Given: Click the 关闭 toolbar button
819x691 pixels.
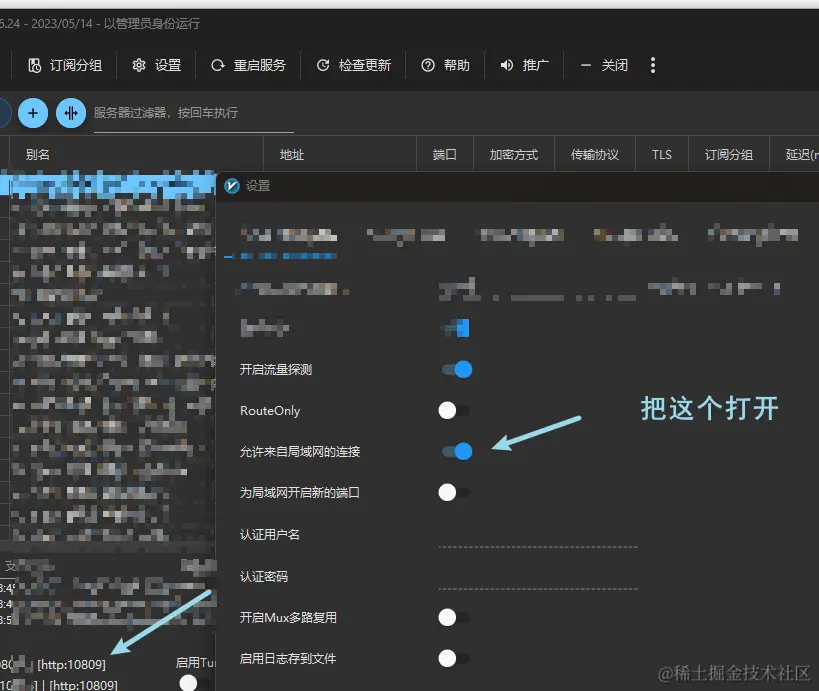Looking at the screenshot, I should (604, 65).
